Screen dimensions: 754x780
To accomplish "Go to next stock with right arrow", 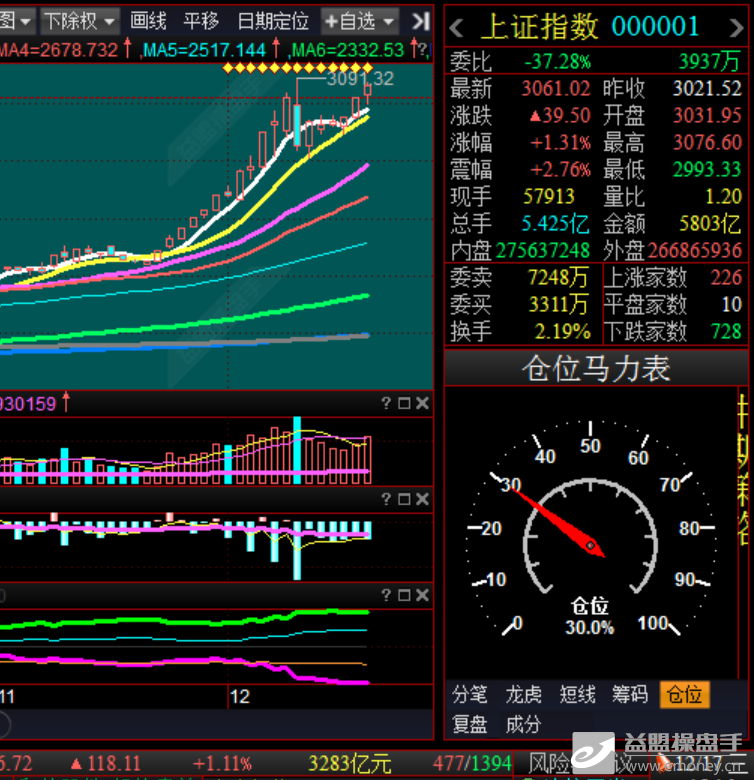I will (x=734, y=25).
